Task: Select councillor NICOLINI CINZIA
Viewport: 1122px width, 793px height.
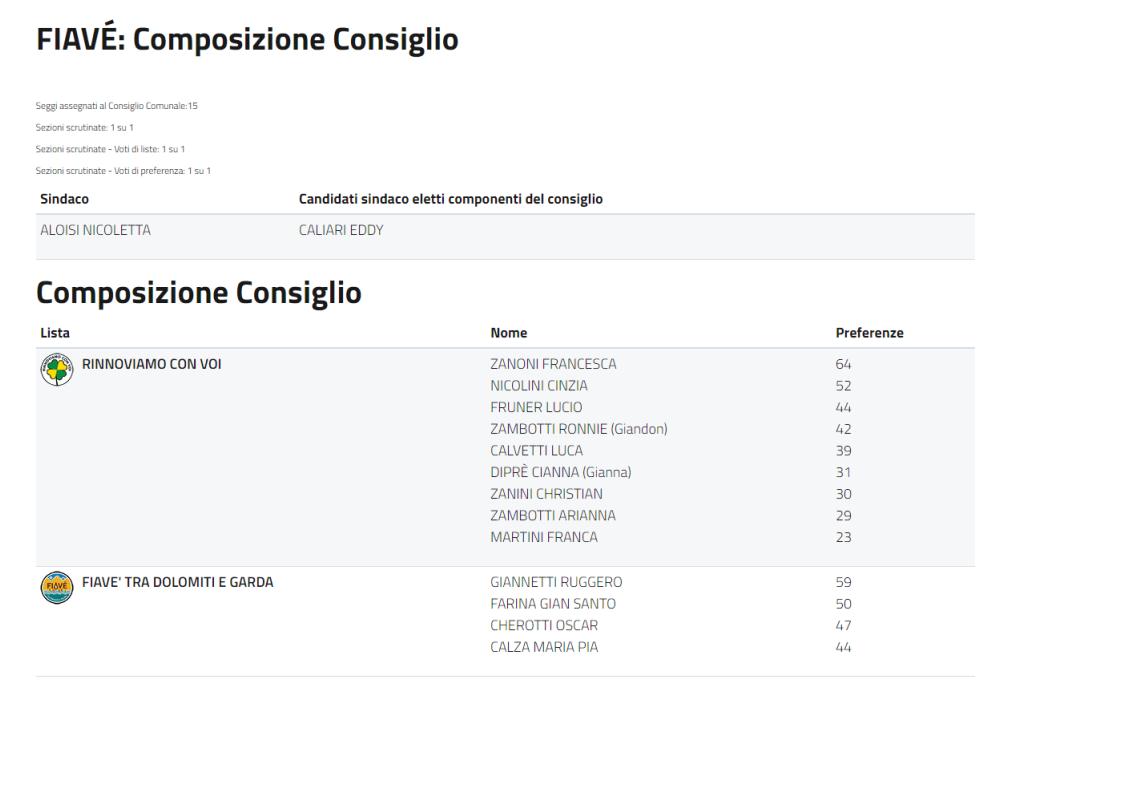Action: point(538,386)
